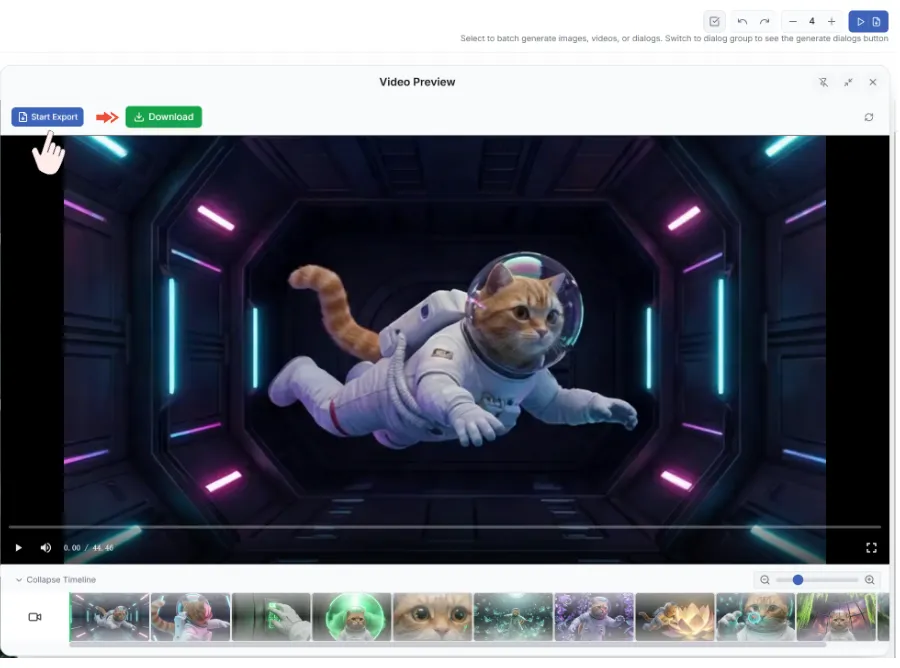This screenshot has height=668, width=900.
Task: Click the disabled magic-wand icon in preview header
Action: [x=822, y=82]
